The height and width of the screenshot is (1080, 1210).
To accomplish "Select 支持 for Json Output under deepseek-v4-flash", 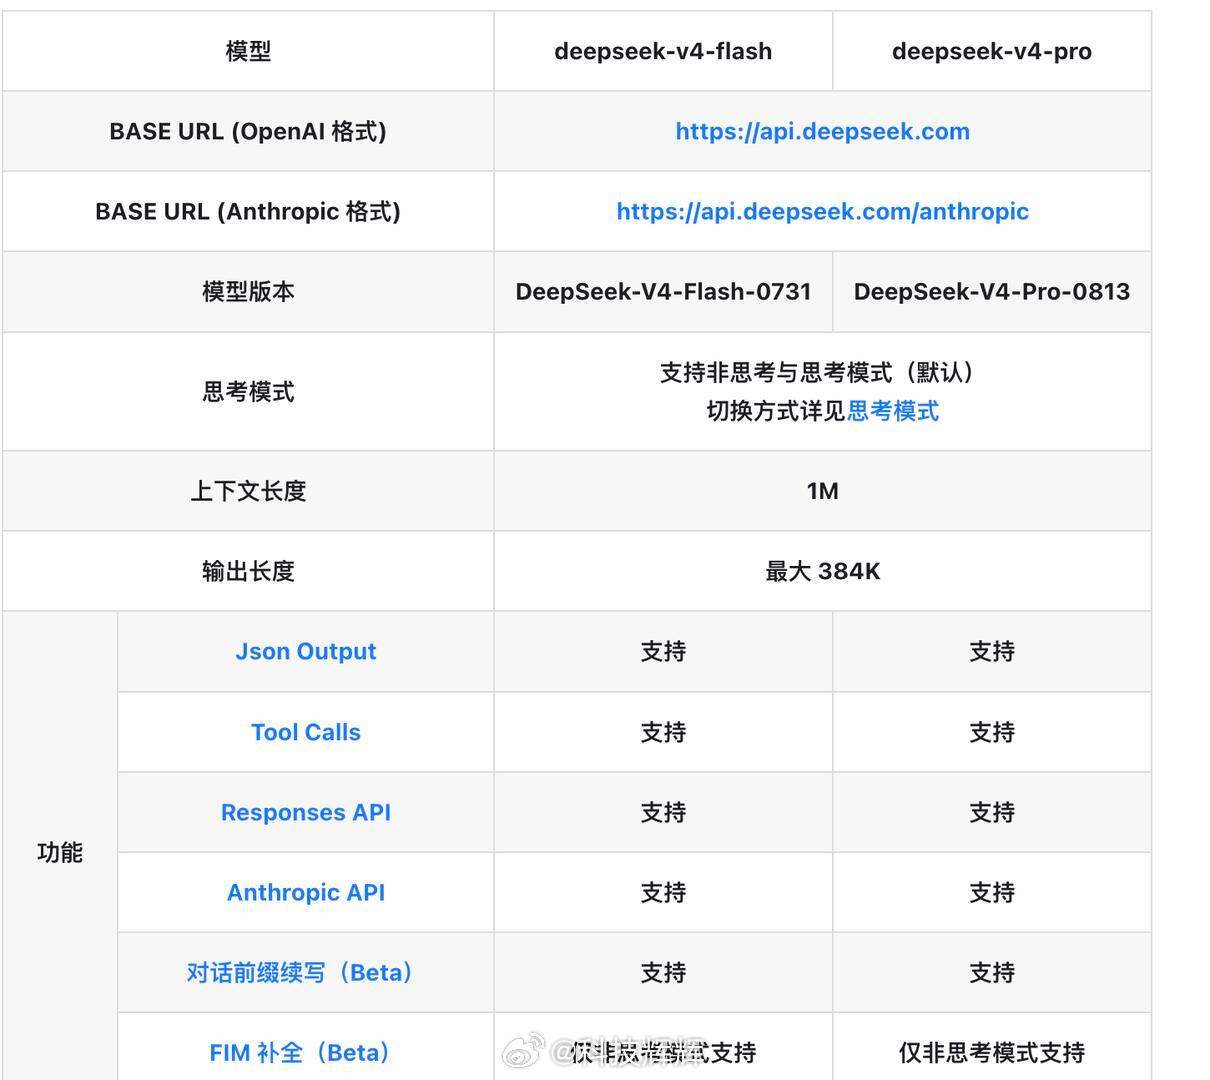I will [663, 651].
